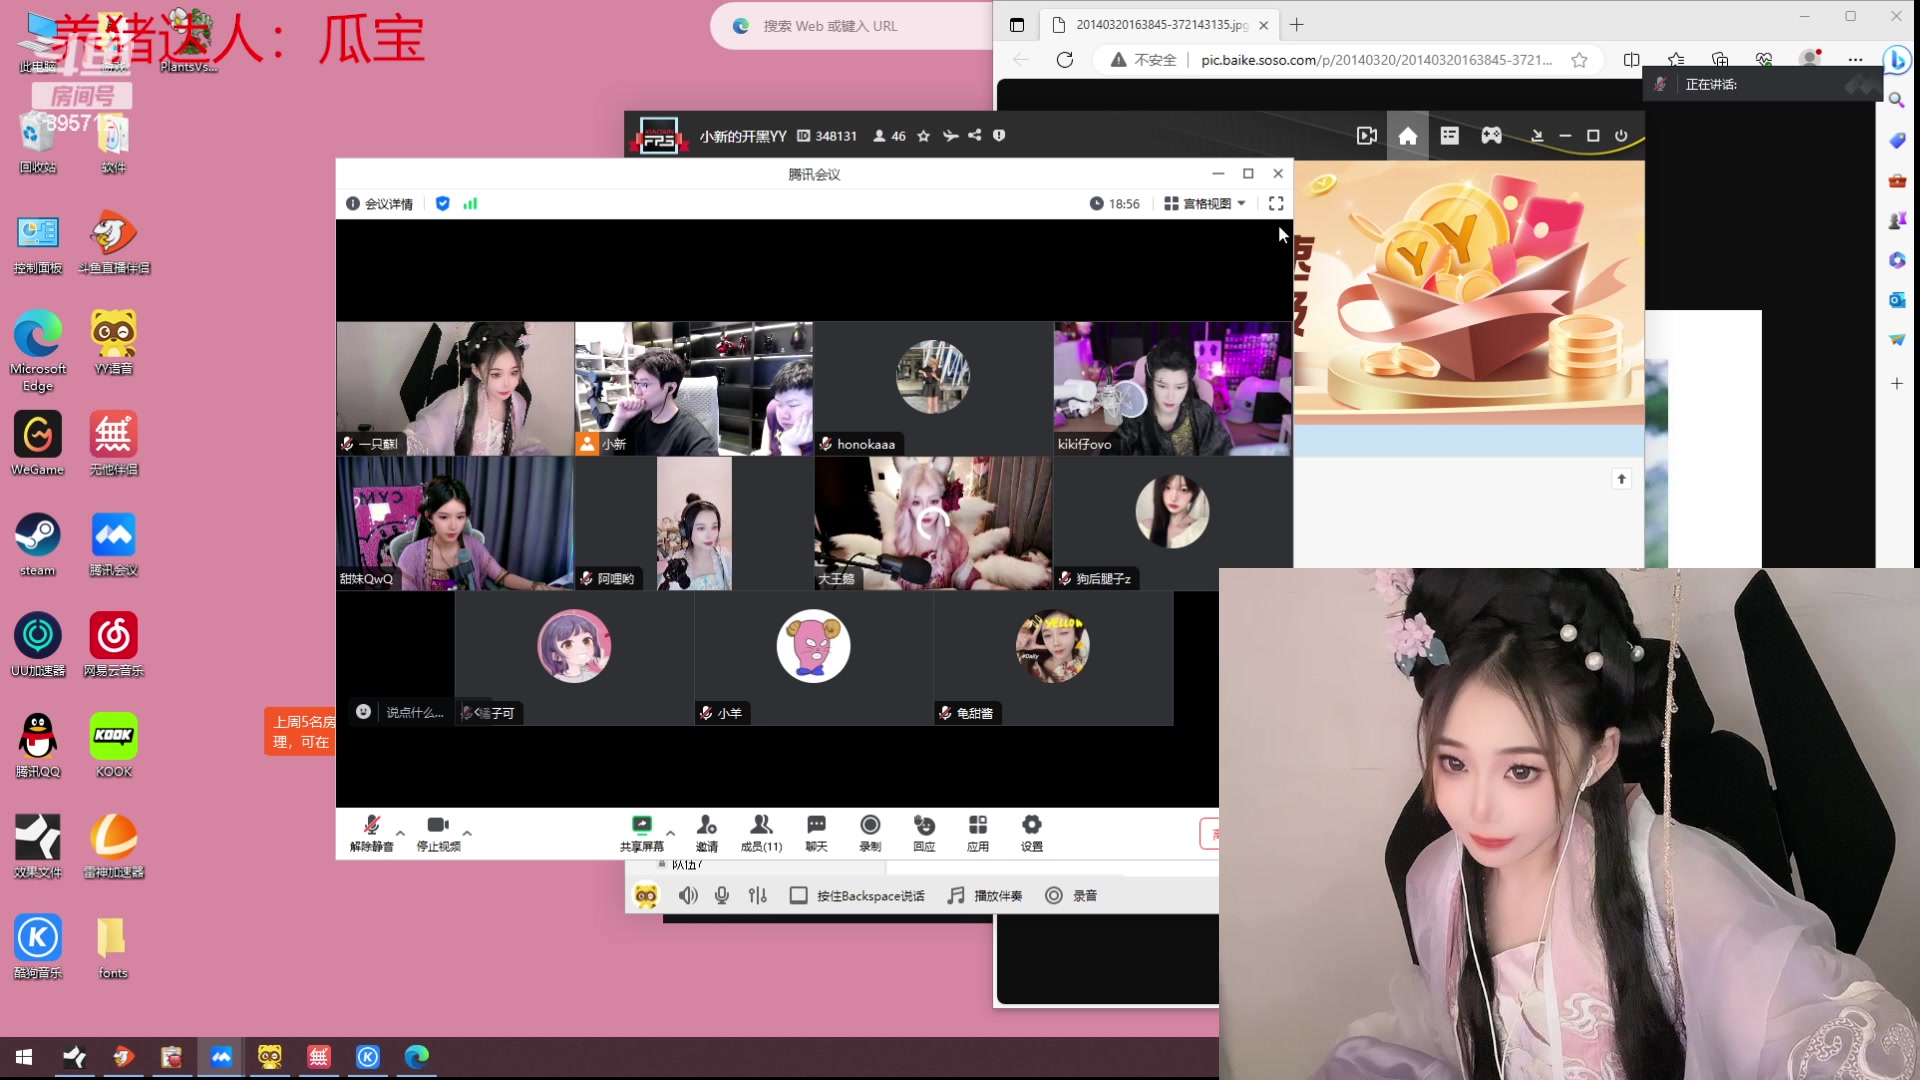Viewport: 1920px width, 1080px height.
Task: Open the 聊天 chat panel
Action: 816,832
